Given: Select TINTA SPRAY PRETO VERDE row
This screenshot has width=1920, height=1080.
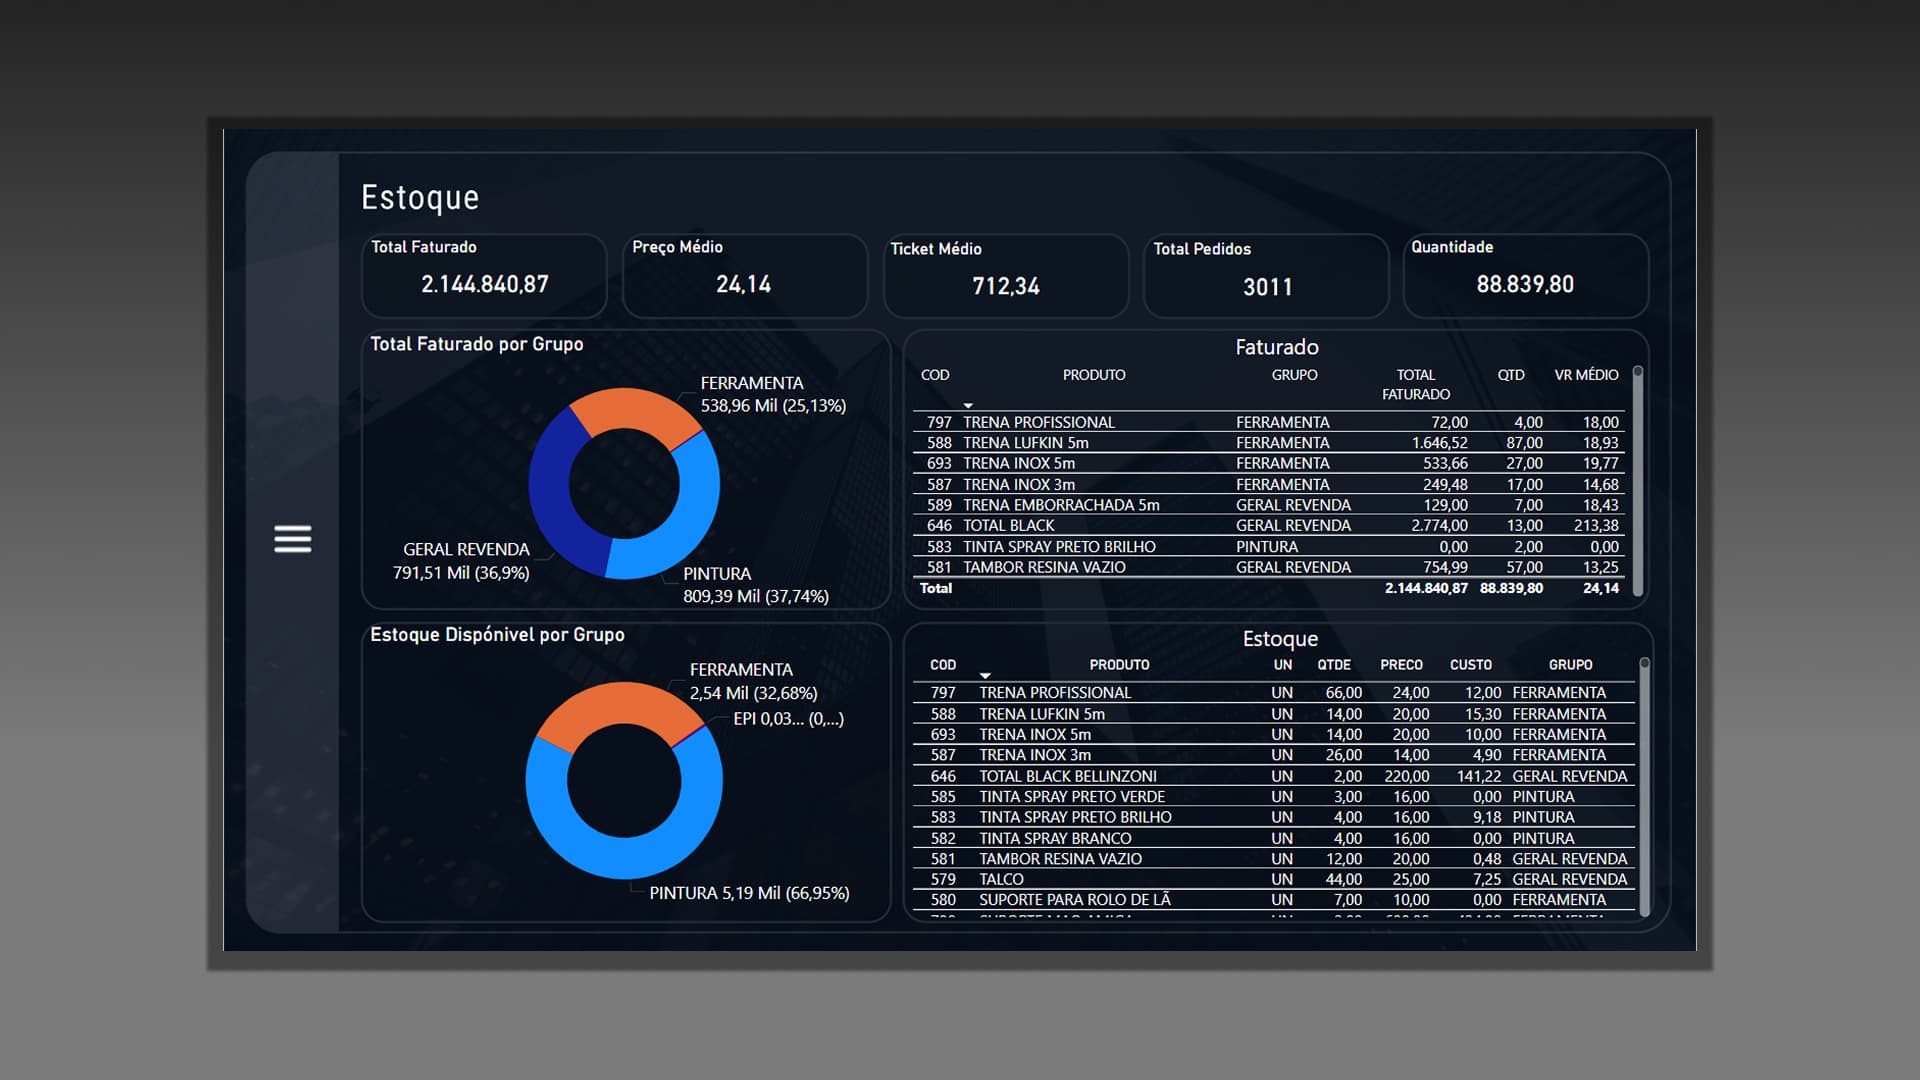Looking at the screenshot, I should pos(1274,797).
